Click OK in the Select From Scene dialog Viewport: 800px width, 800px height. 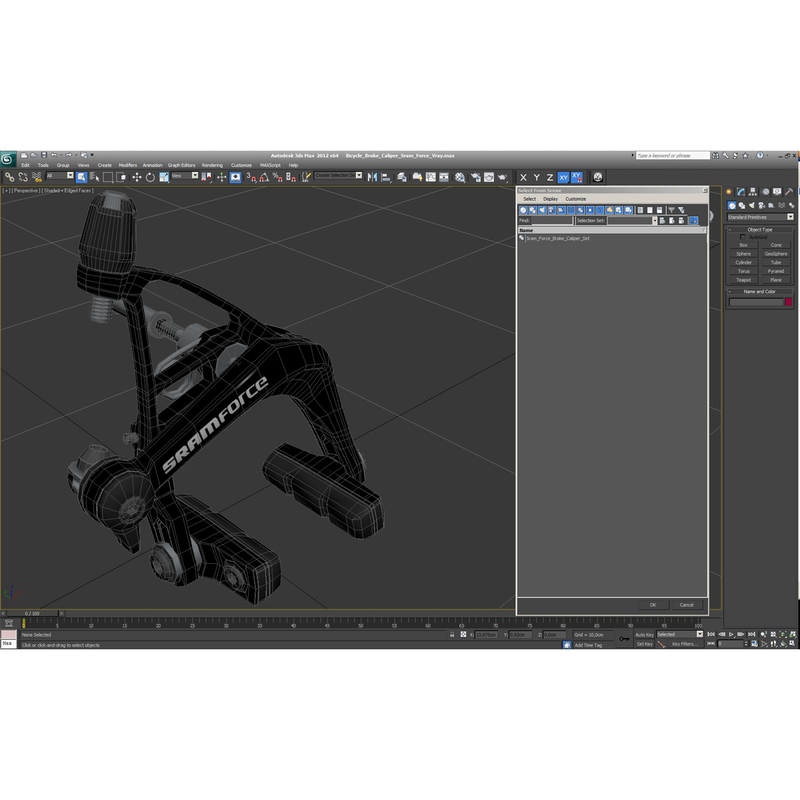point(652,605)
